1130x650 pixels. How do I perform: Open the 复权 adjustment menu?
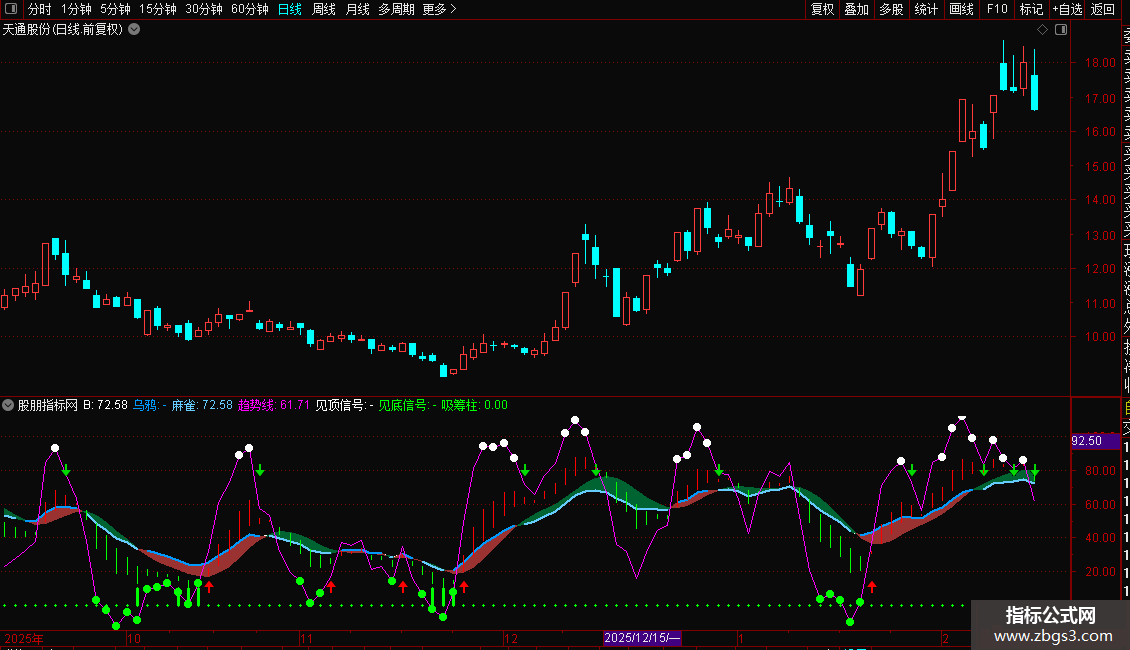(x=822, y=9)
